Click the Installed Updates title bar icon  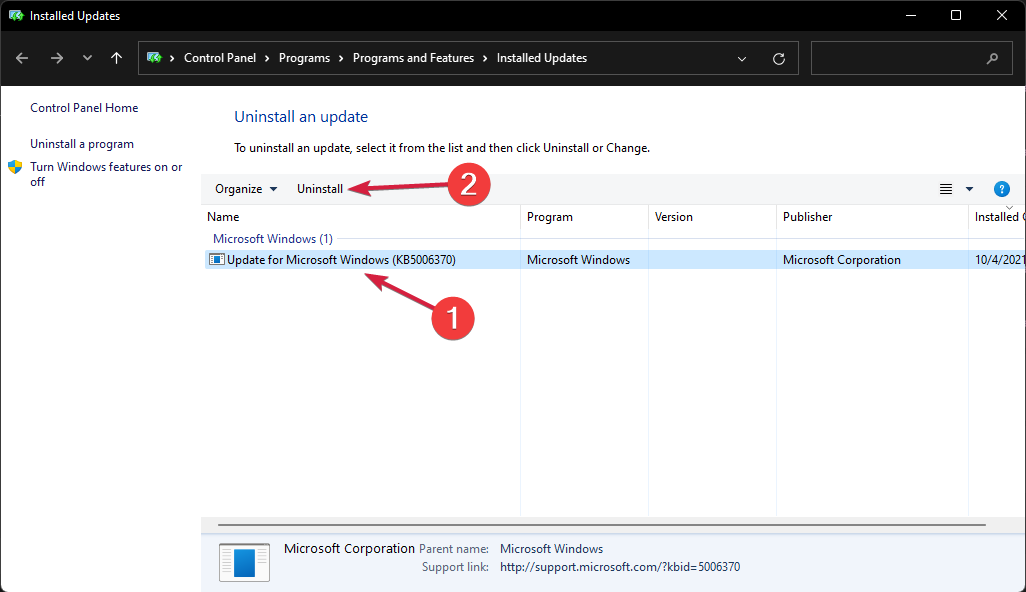(16, 15)
